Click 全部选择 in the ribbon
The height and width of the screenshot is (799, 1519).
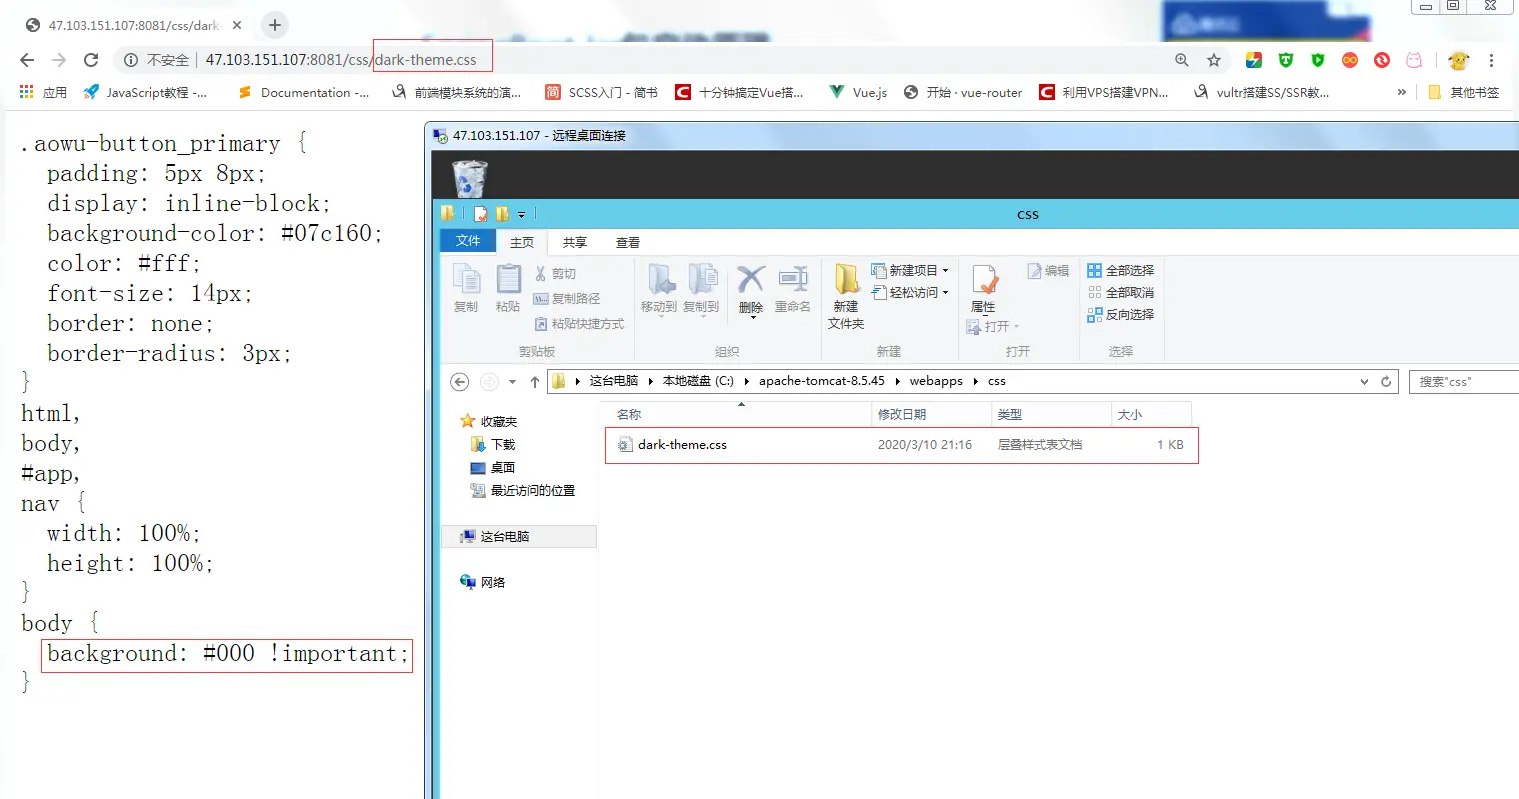pos(1121,270)
